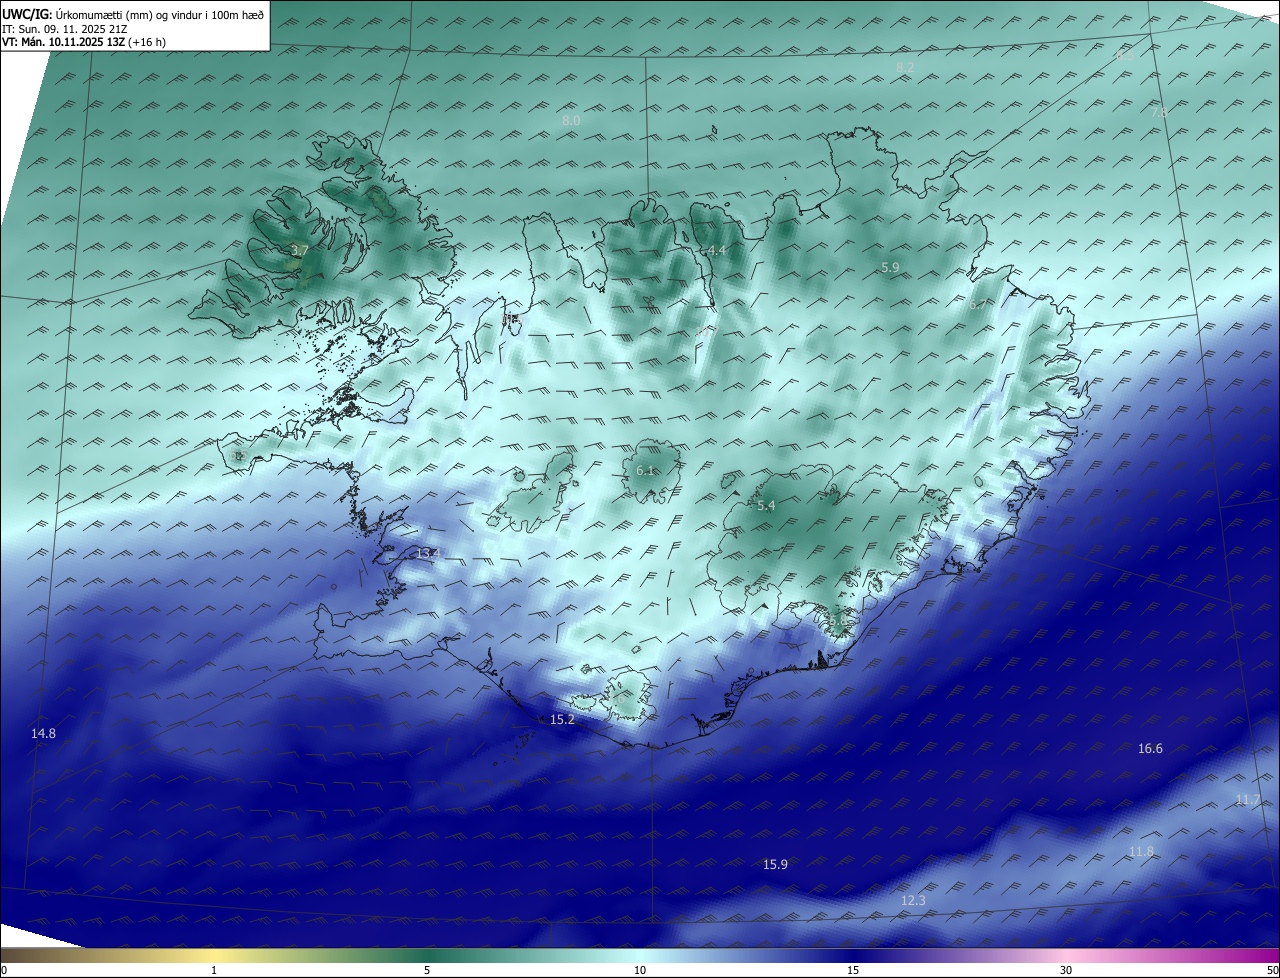Click the legend tick label 0

(4, 970)
